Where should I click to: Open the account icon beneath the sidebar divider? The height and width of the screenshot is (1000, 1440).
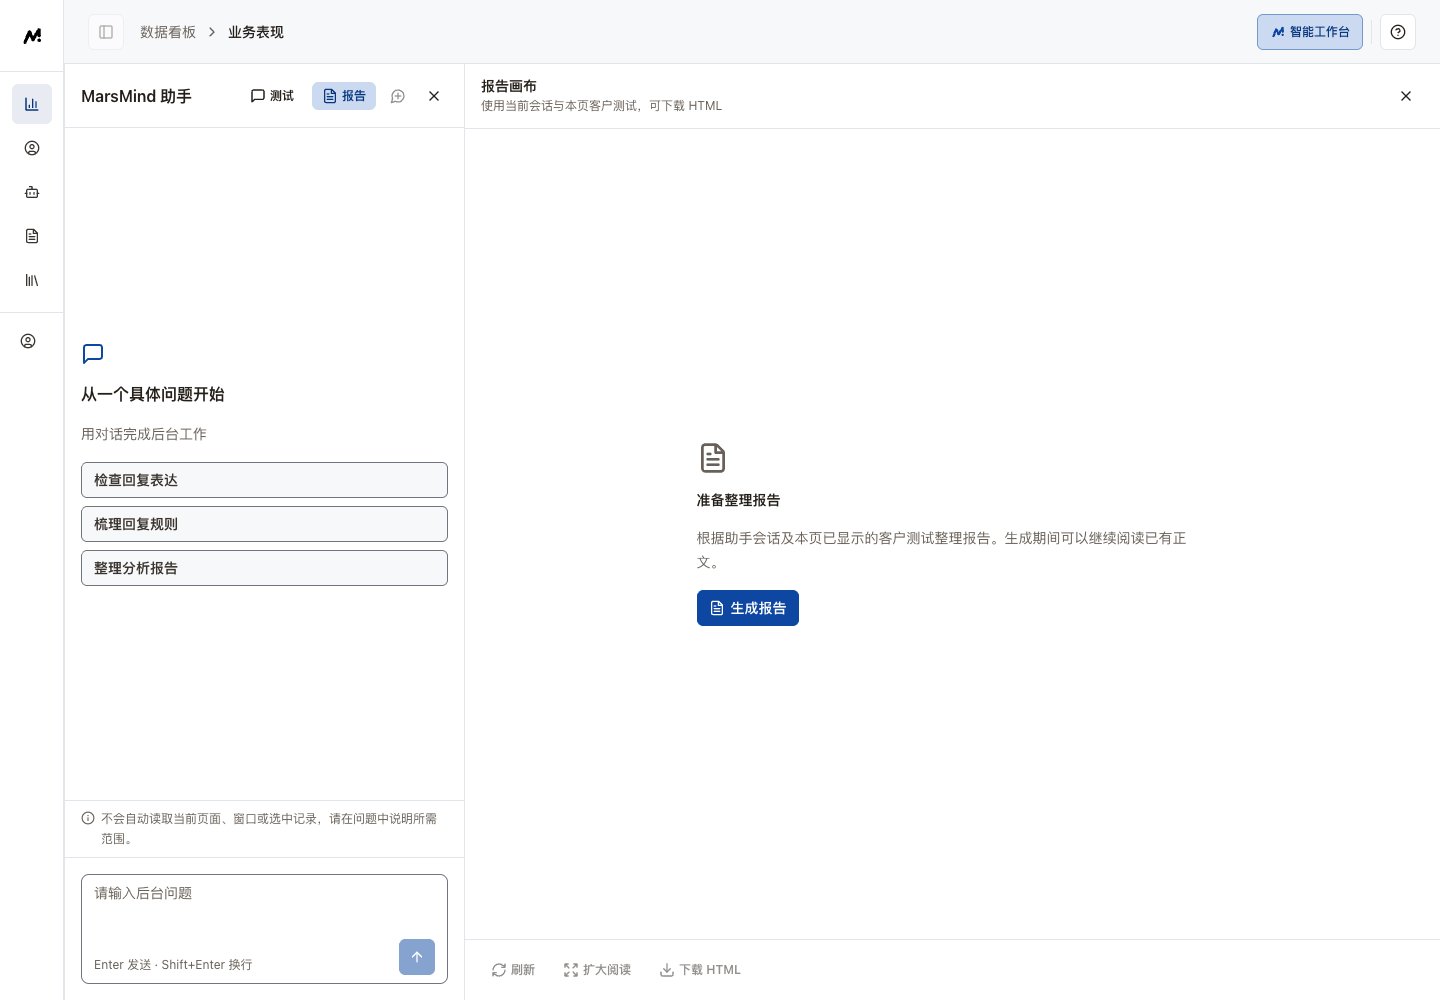click(28, 341)
